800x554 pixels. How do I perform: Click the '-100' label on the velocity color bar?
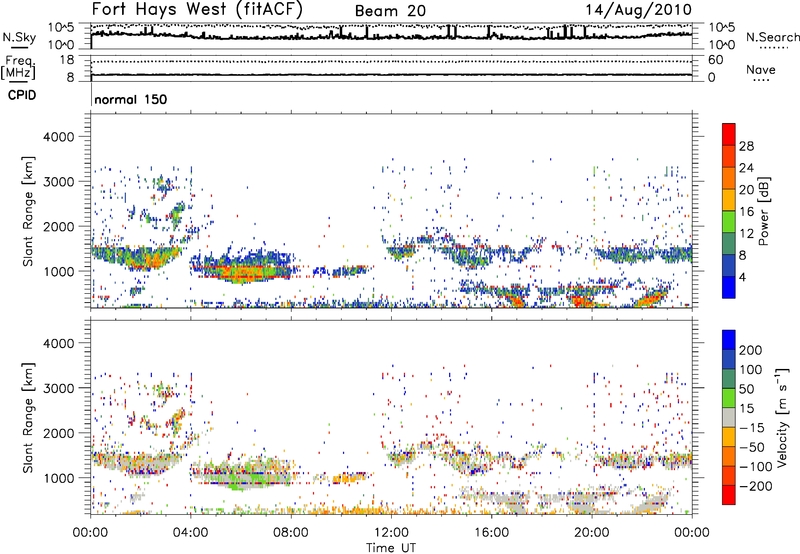[x=756, y=467]
